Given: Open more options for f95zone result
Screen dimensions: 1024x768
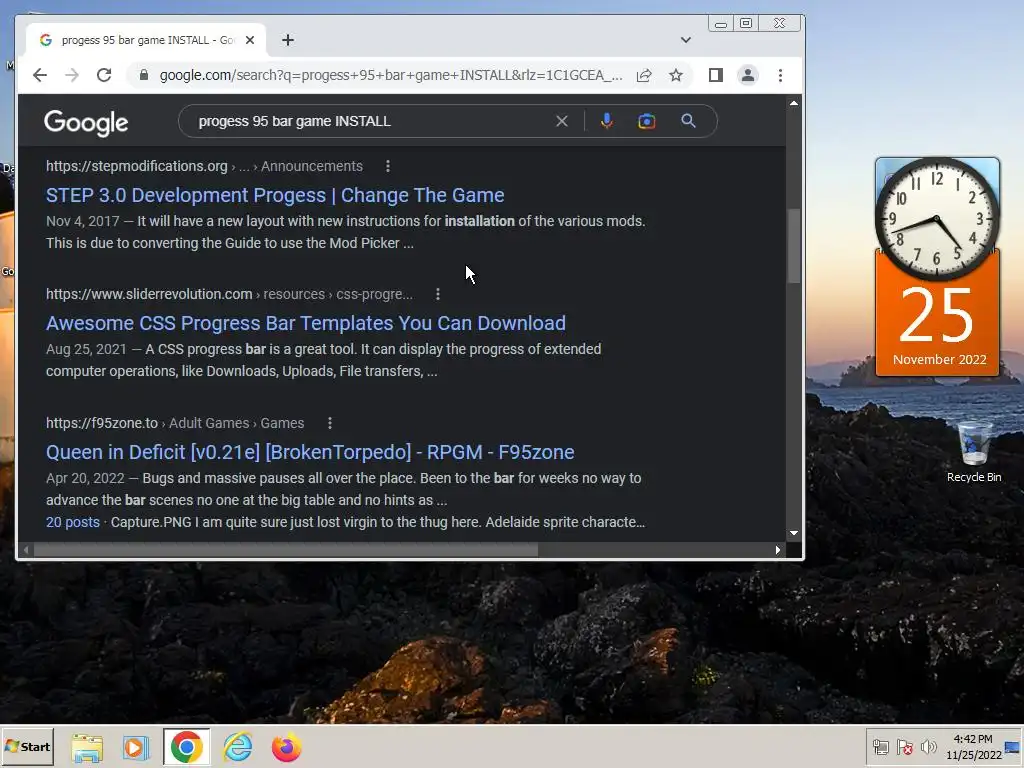Looking at the screenshot, I should tap(330, 423).
